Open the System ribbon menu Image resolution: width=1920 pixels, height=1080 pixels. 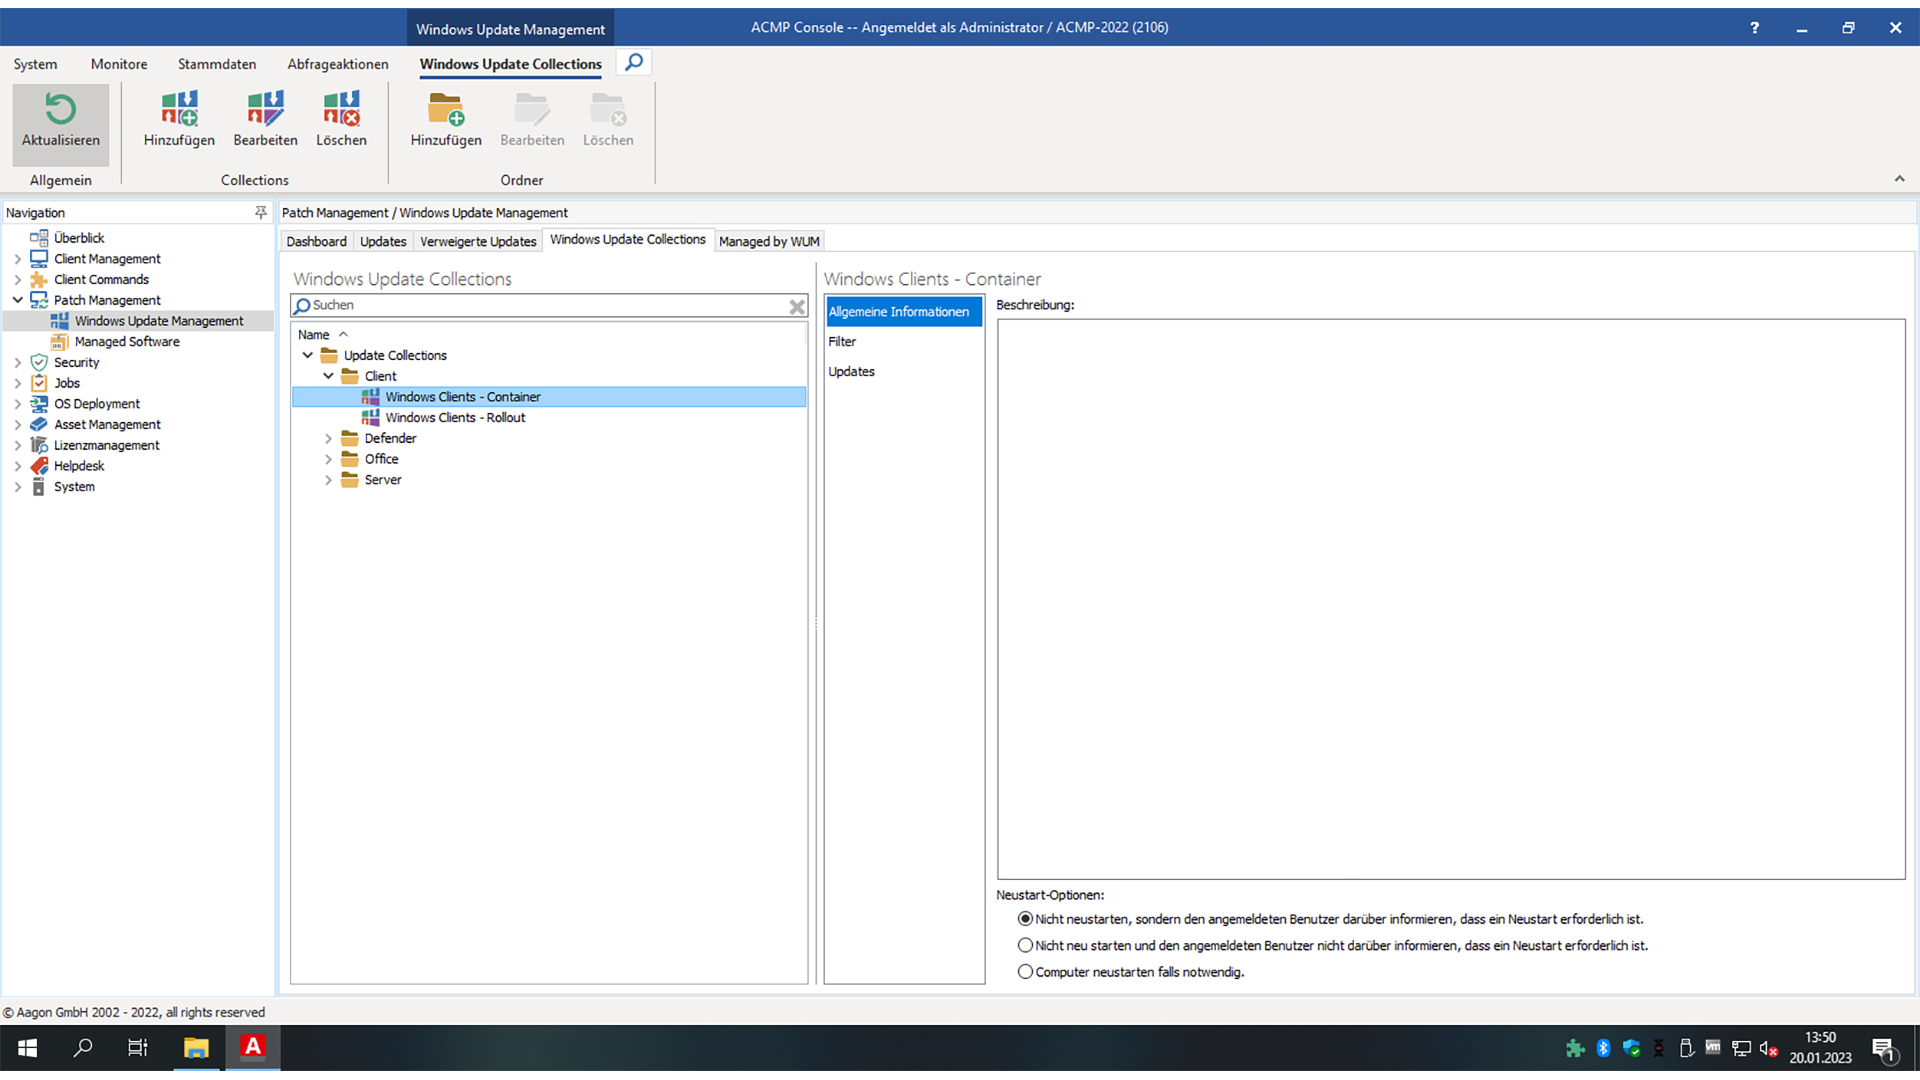(35, 64)
